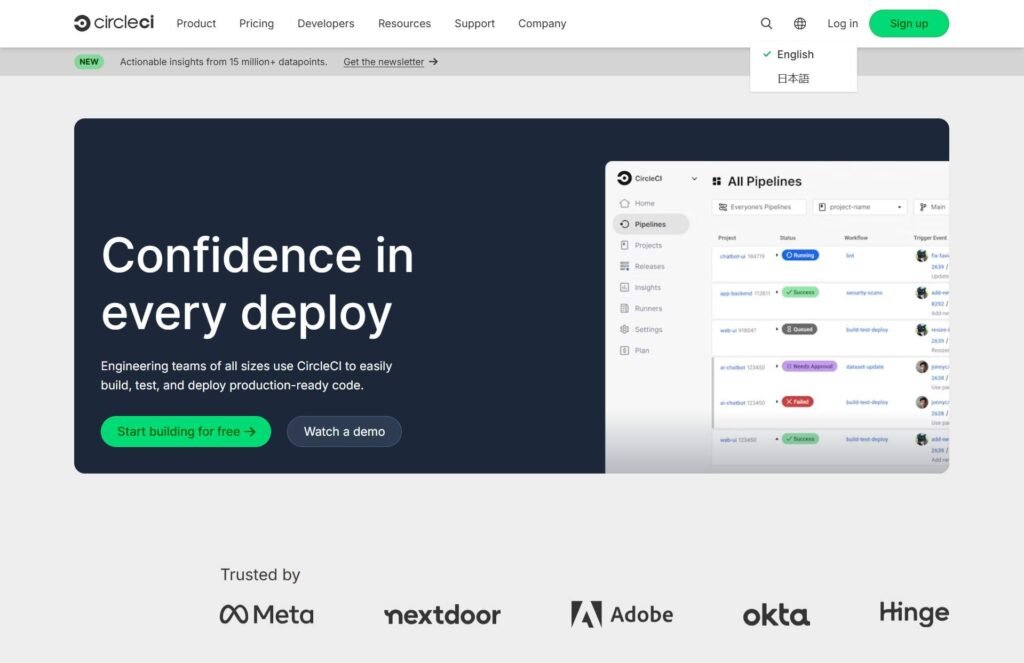Click the All Pipelines heading

pyautogui.click(x=765, y=182)
